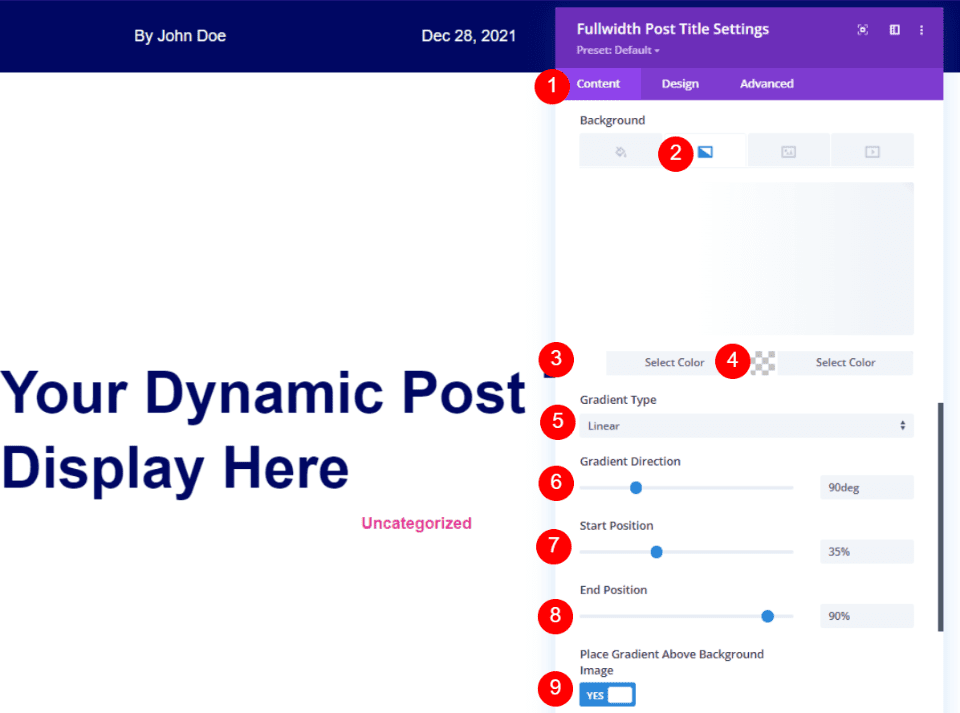
Task: Open the gradient background tab
Action: point(705,150)
